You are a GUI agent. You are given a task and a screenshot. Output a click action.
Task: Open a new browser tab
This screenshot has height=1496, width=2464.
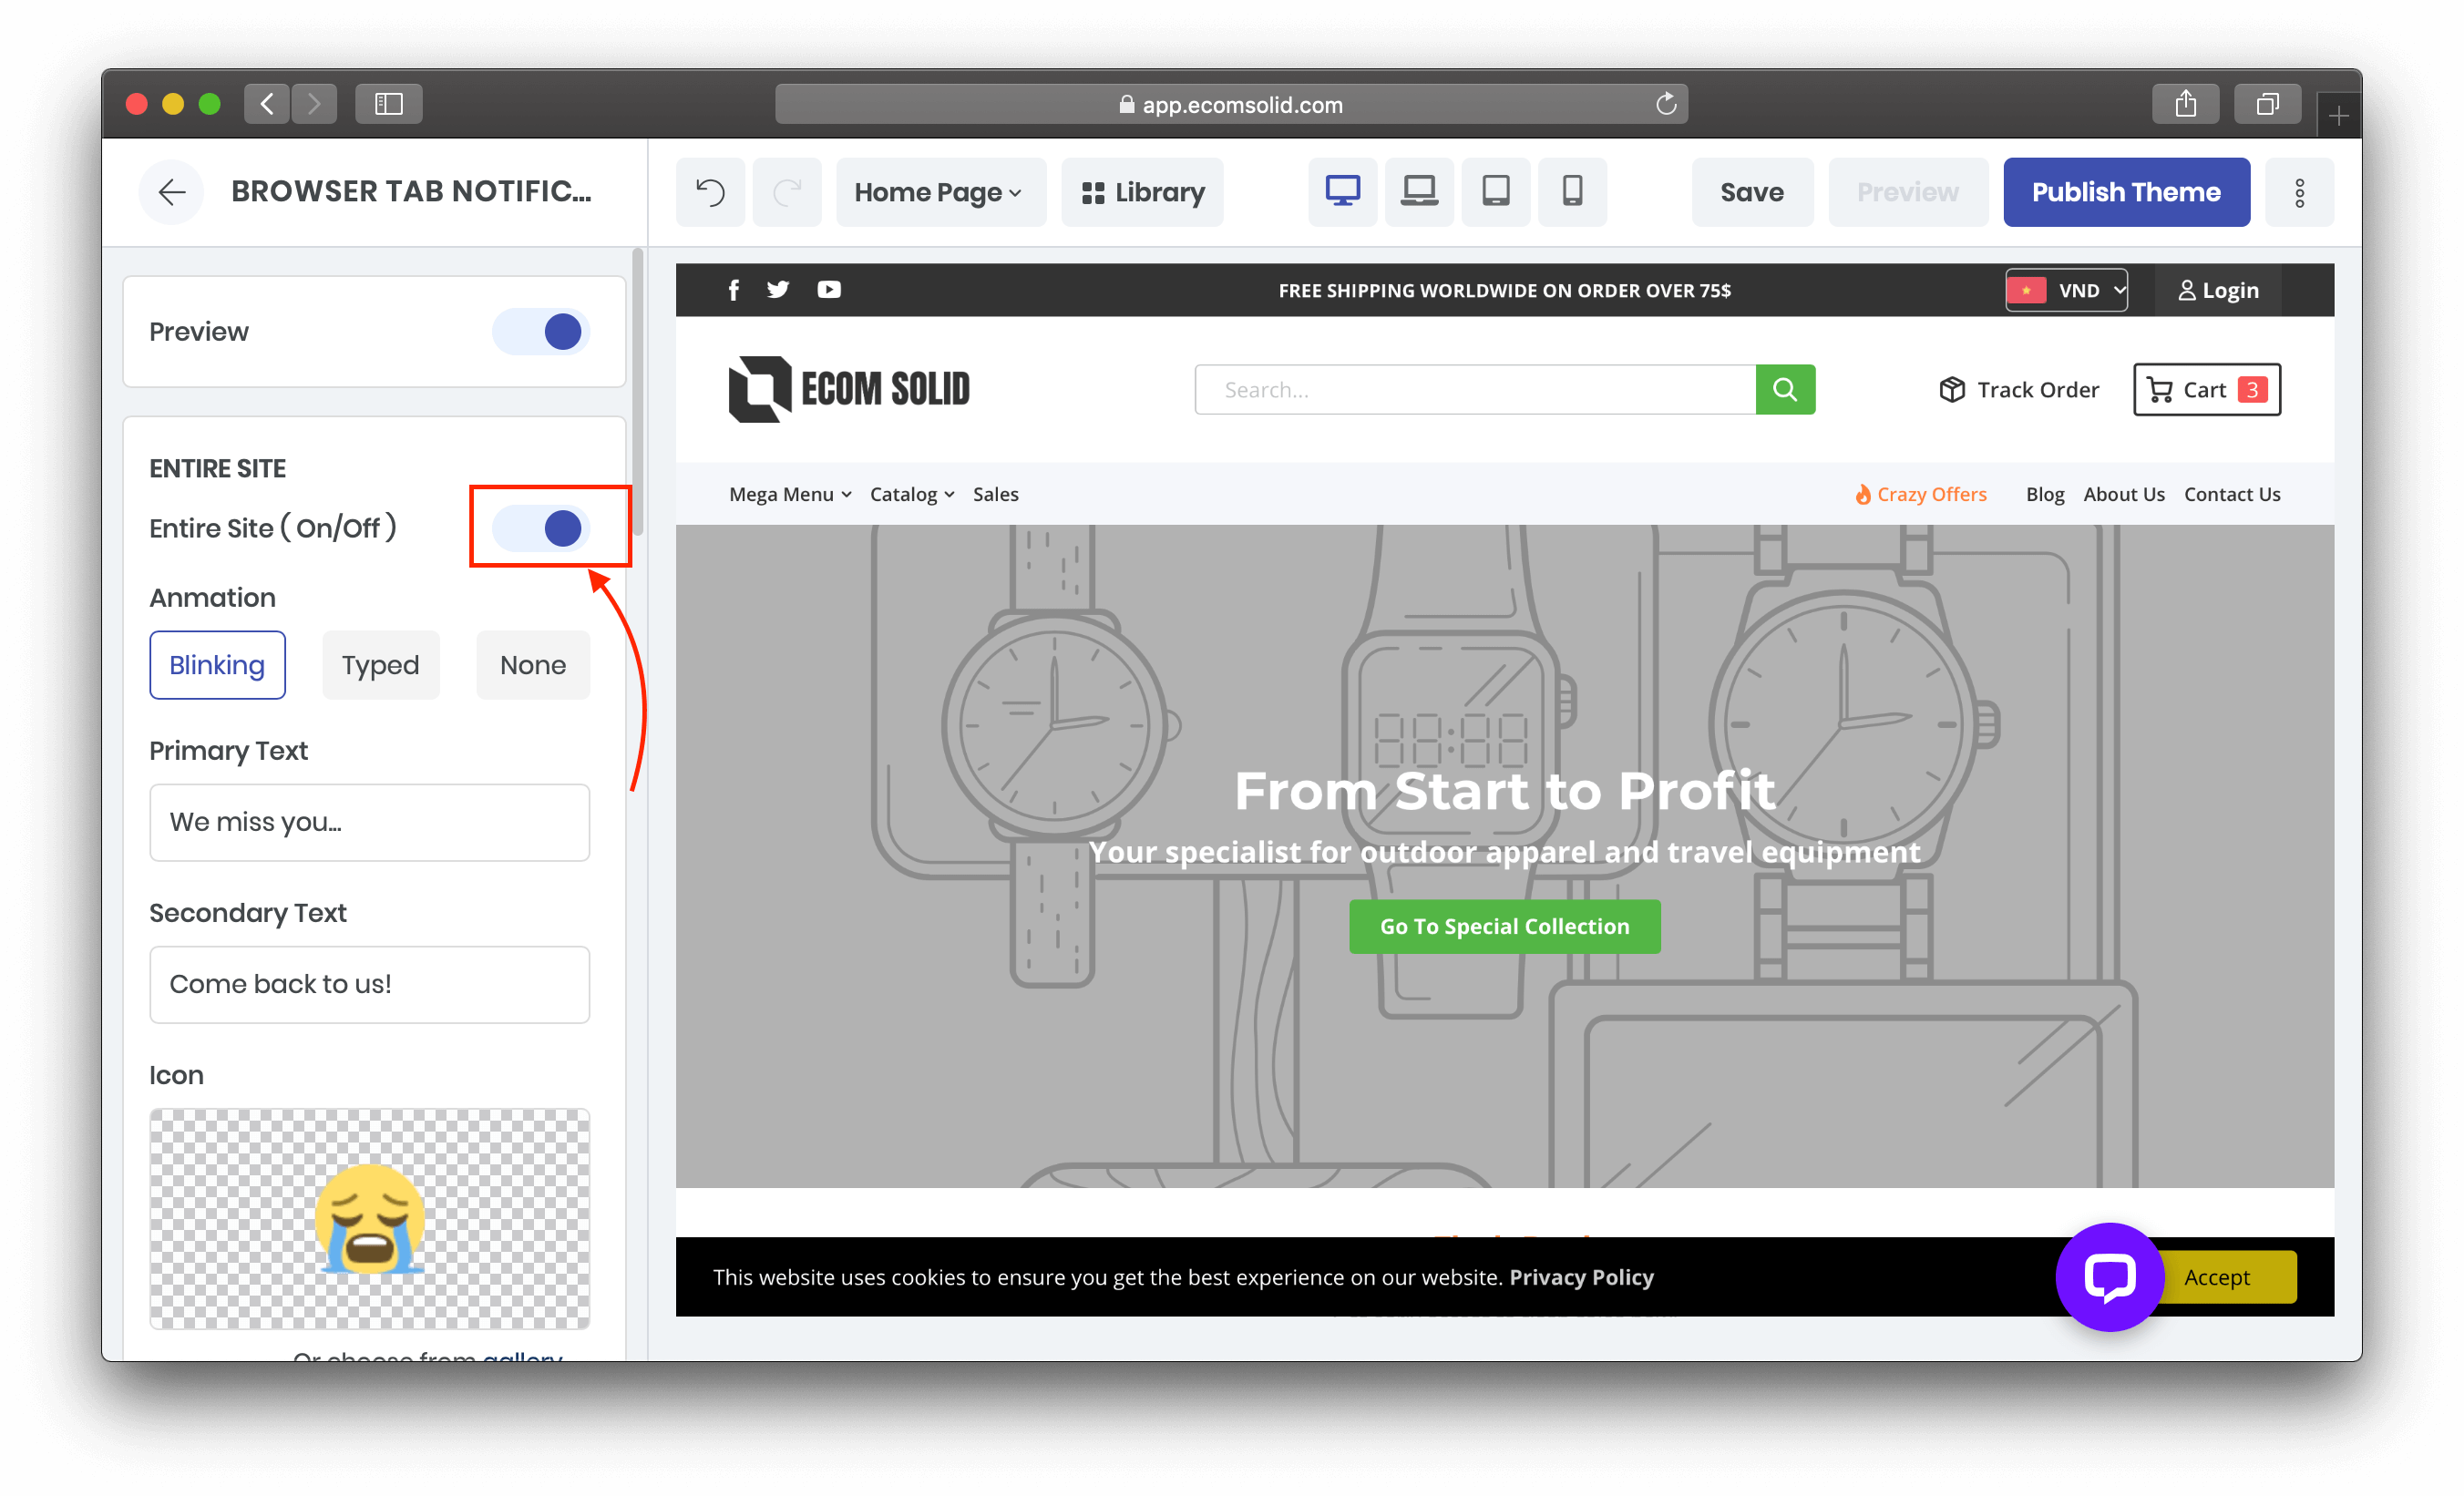coord(2338,116)
